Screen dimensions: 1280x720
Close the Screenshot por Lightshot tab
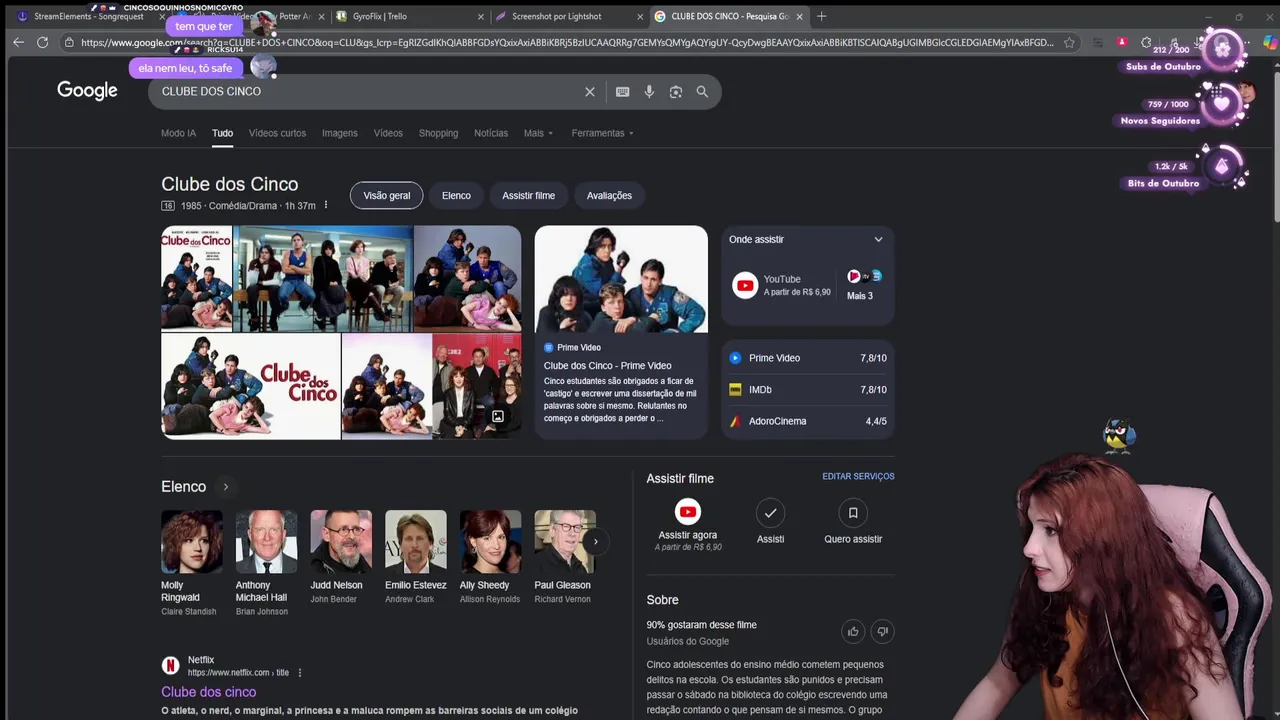point(640,17)
